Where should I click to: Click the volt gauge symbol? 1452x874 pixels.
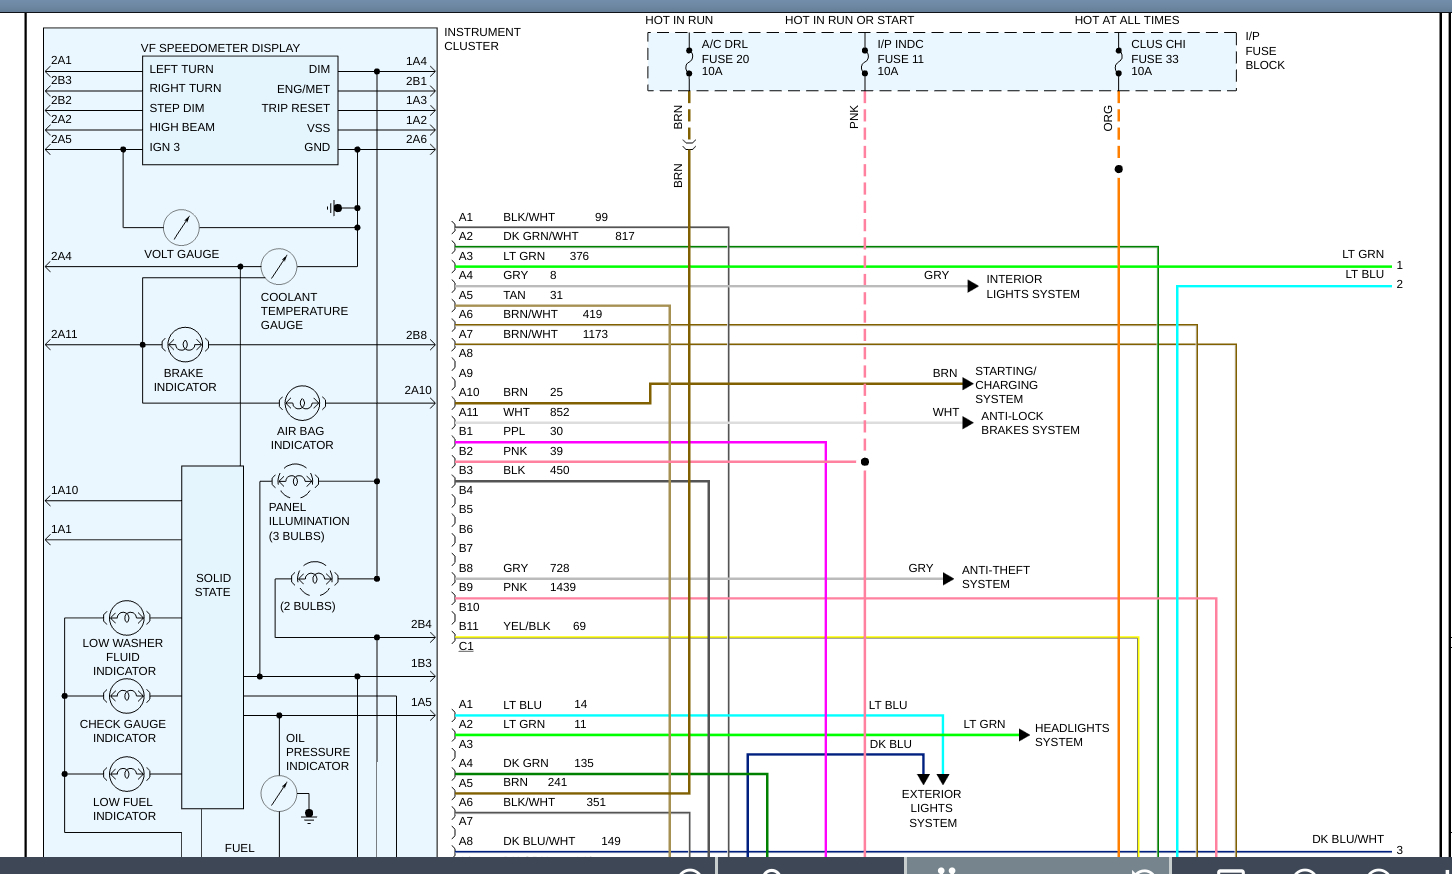click(181, 228)
